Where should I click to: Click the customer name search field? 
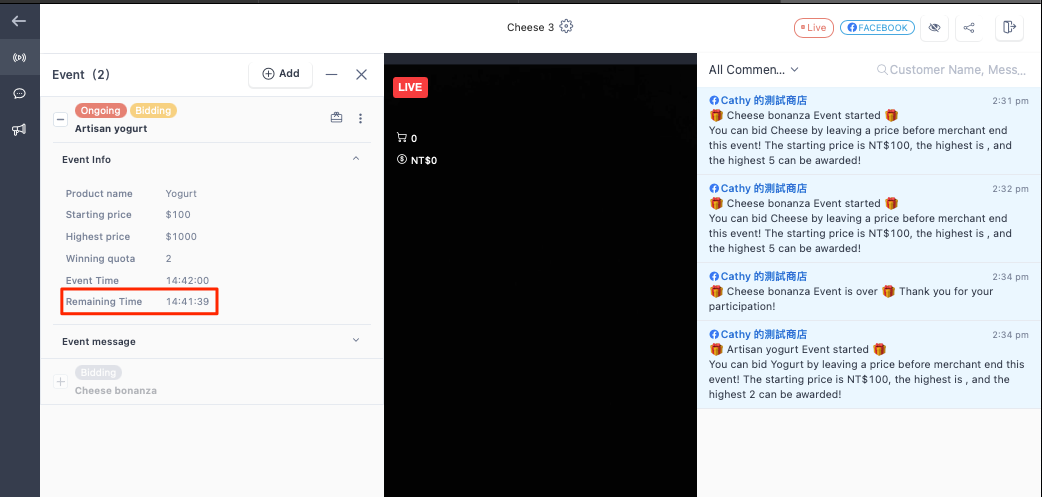pyautogui.click(x=951, y=70)
